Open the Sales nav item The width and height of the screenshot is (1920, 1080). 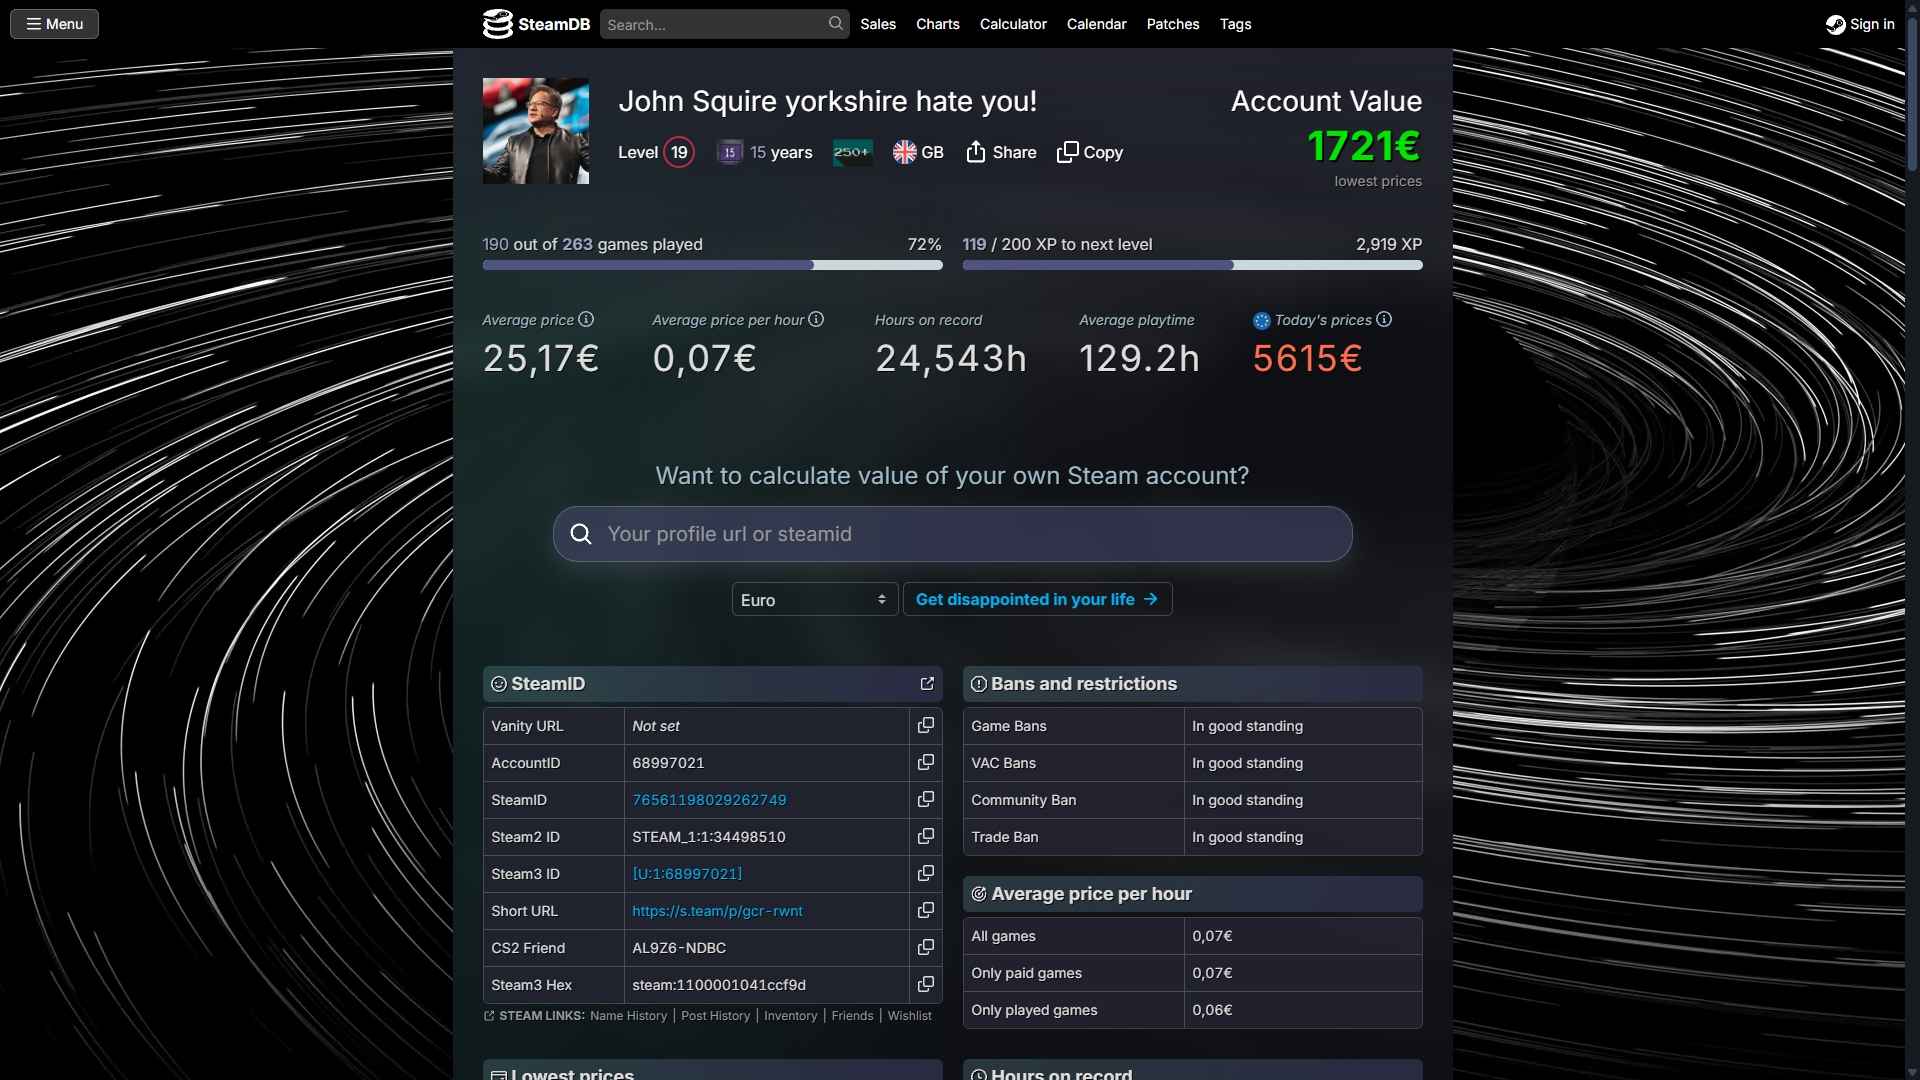[x=878, y=24]
